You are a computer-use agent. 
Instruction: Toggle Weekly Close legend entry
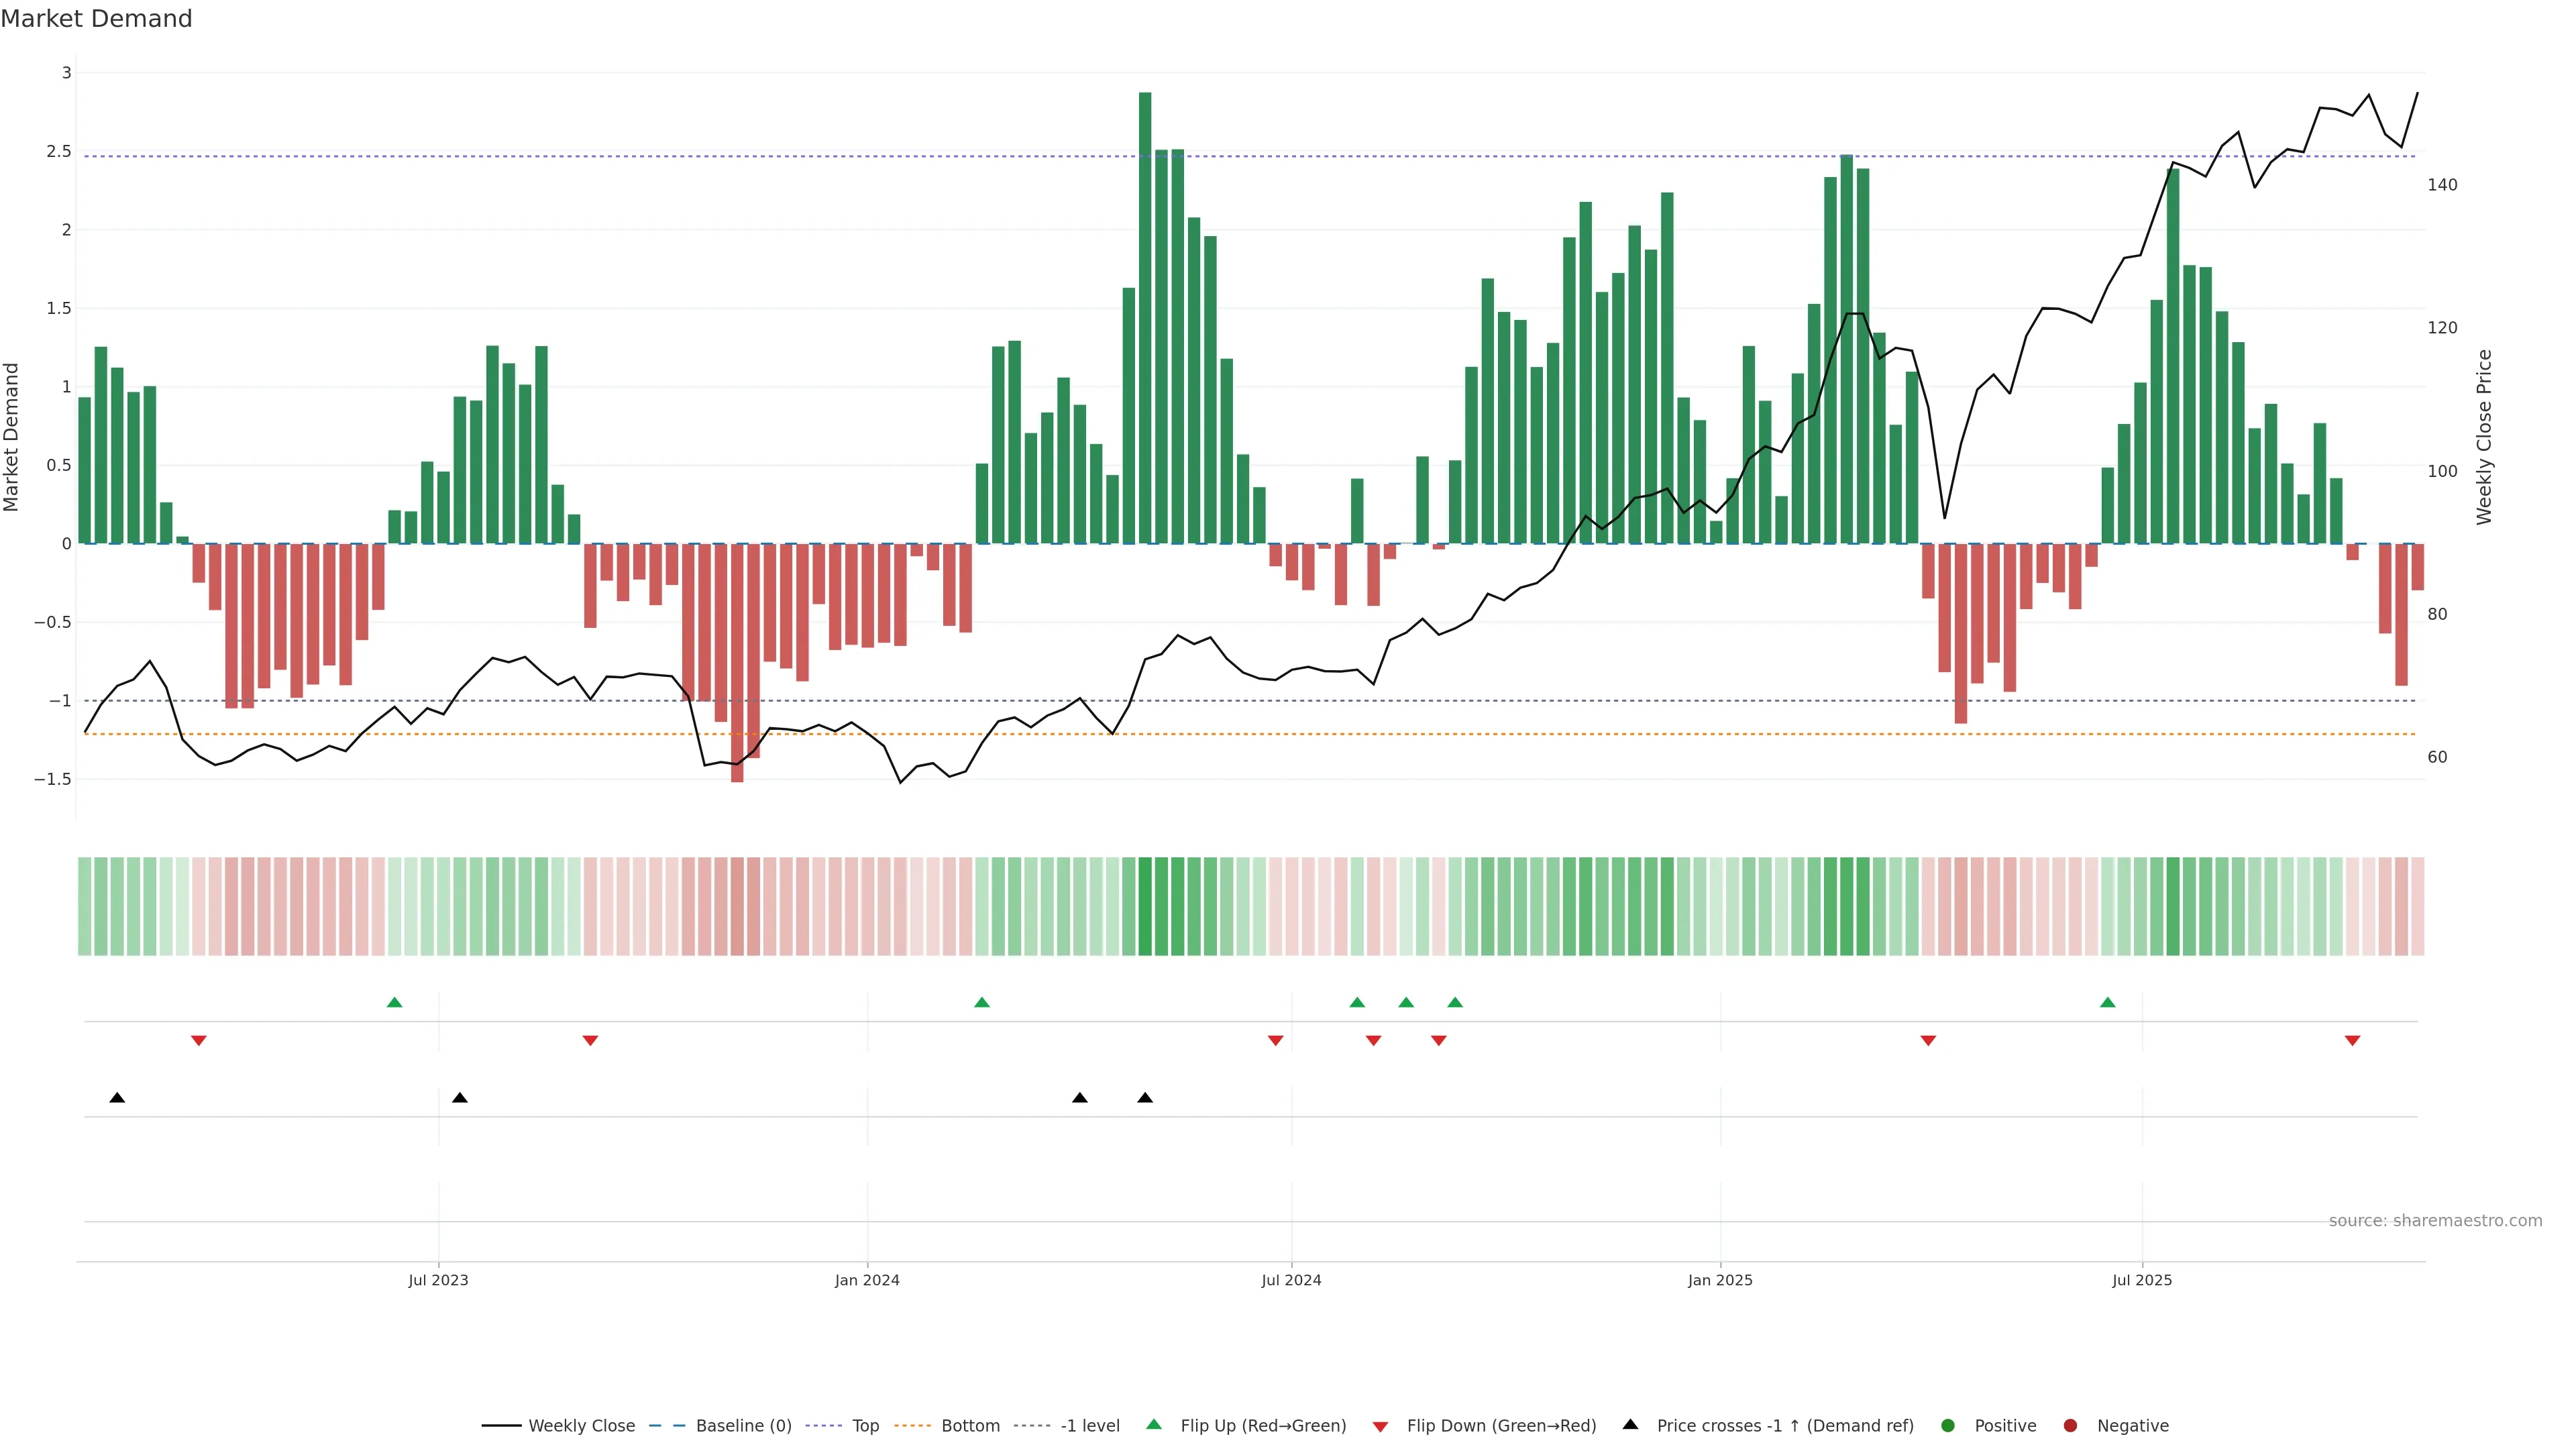pyautogui.click(x=580, y=1426)
